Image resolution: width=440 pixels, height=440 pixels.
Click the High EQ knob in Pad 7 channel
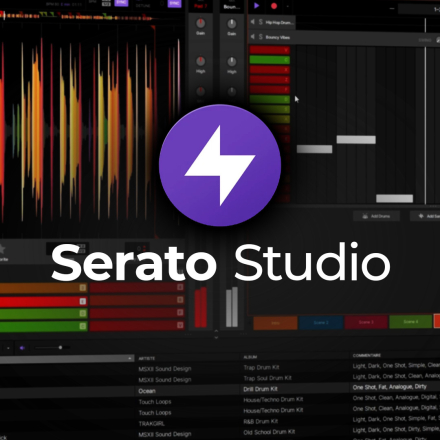[x=200, y=61]
